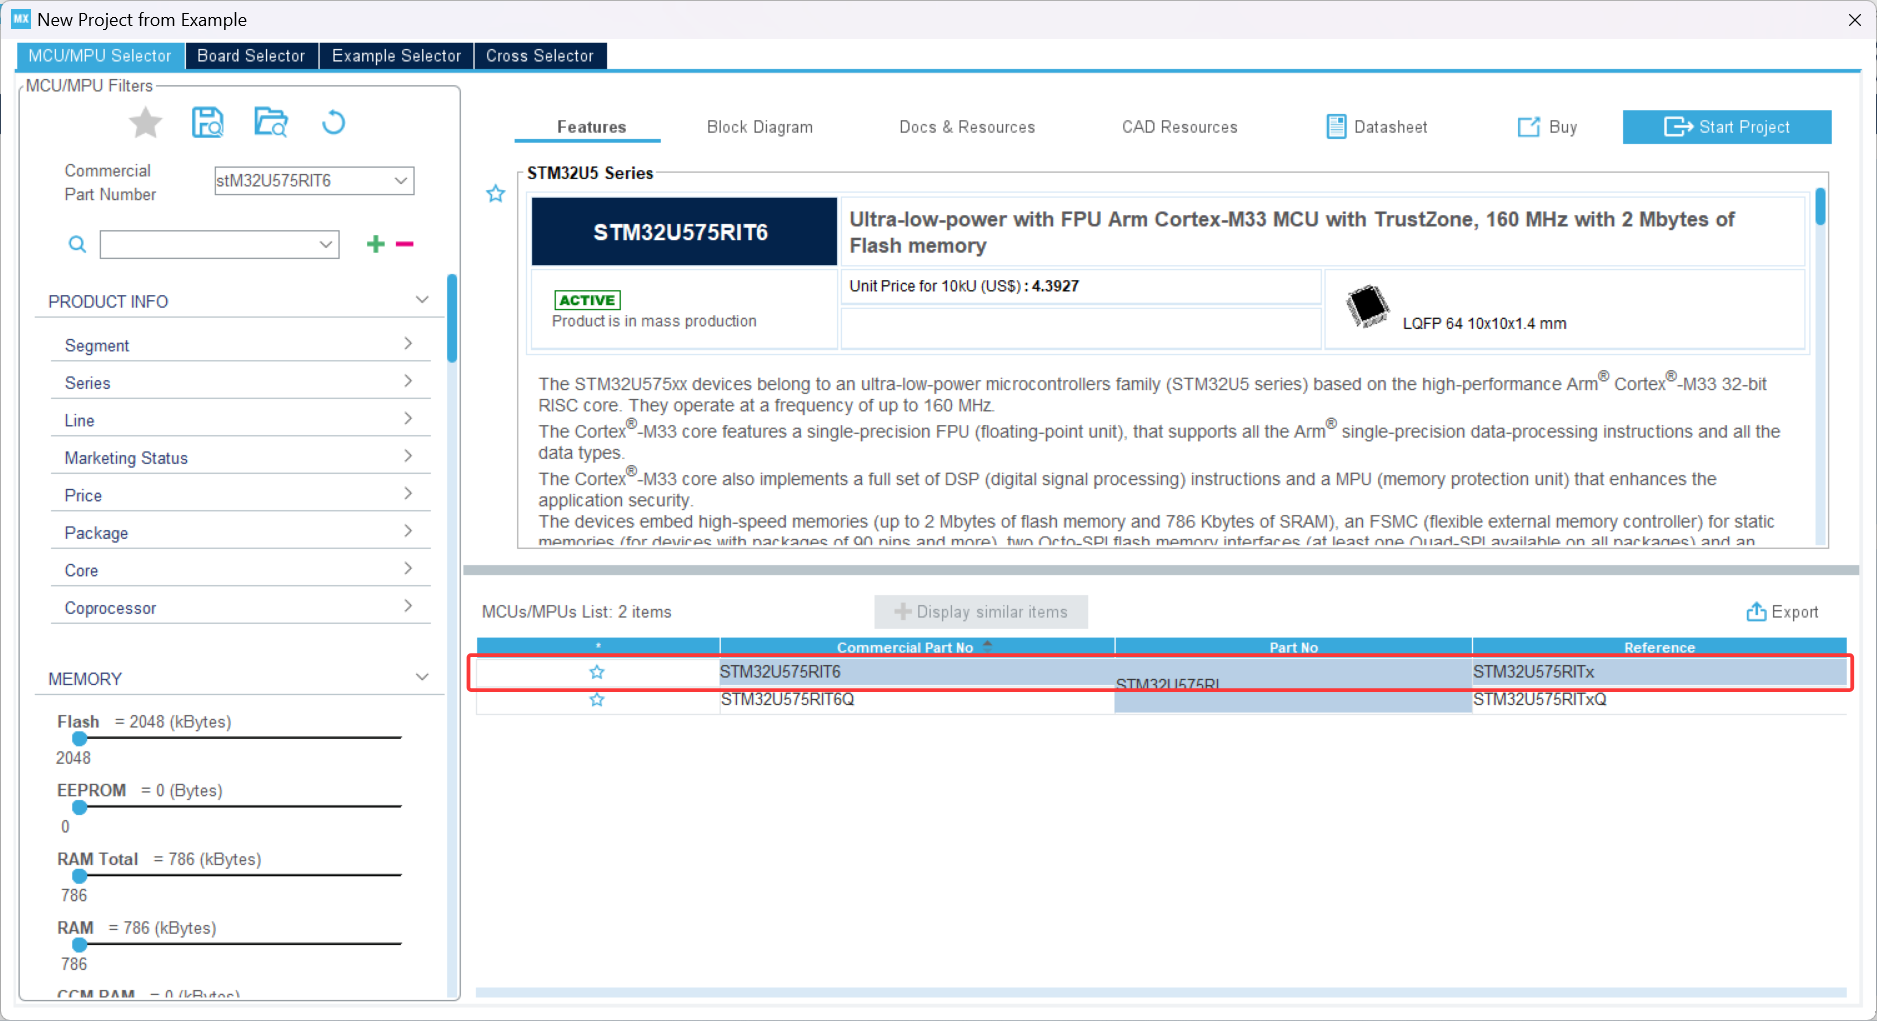The image size is (1877, 1021).
Task: Open the Commercial Part Number dropdown
Action: pyautogui.click(x=401, y=181)
